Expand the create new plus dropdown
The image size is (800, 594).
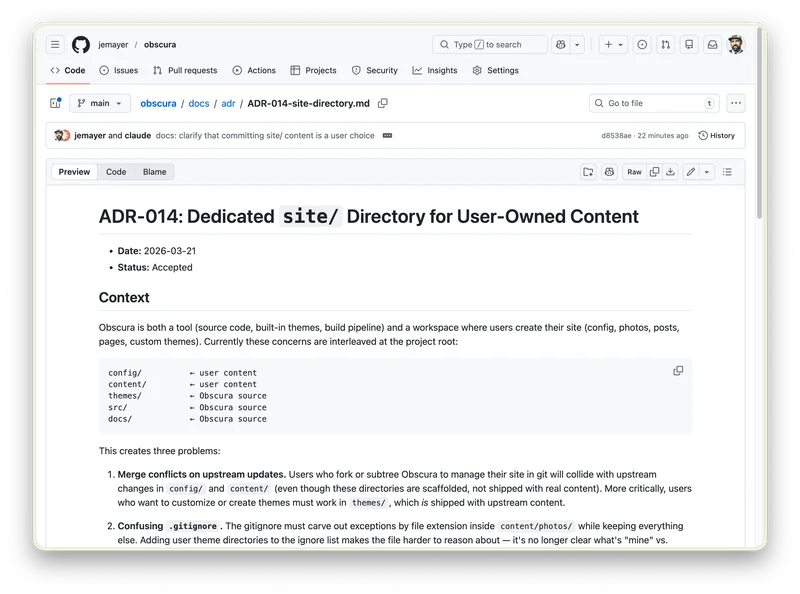coord(613,45)
